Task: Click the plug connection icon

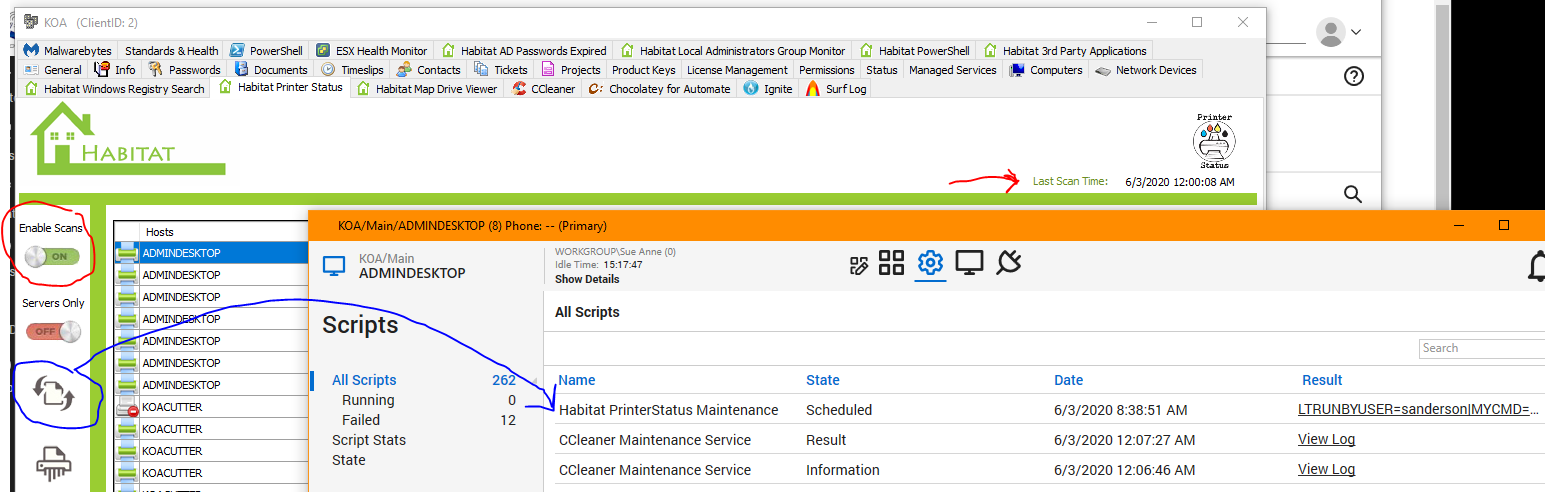Action: 1008,263
